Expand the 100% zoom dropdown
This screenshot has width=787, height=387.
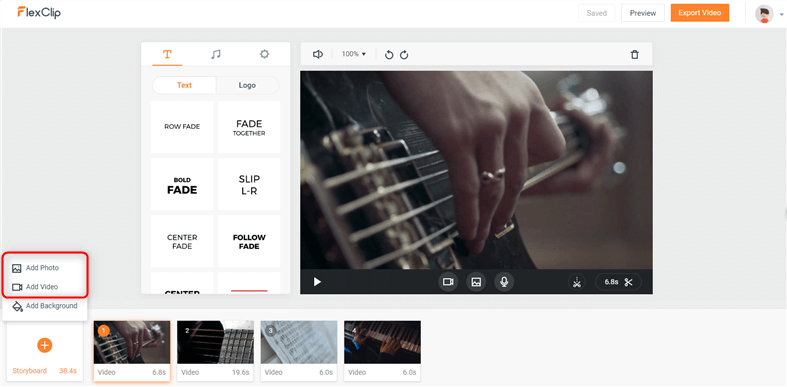tap(354, 54)
